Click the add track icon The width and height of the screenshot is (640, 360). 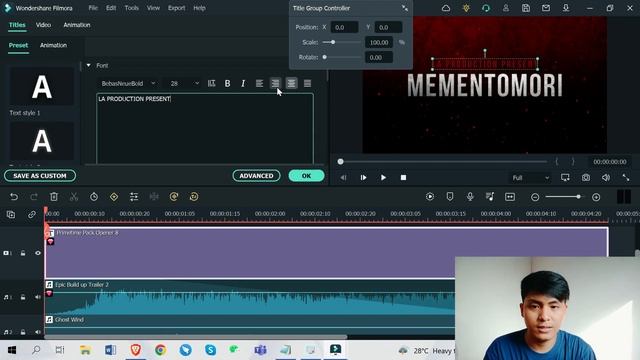pyautogui.click(x=11, y=214)
